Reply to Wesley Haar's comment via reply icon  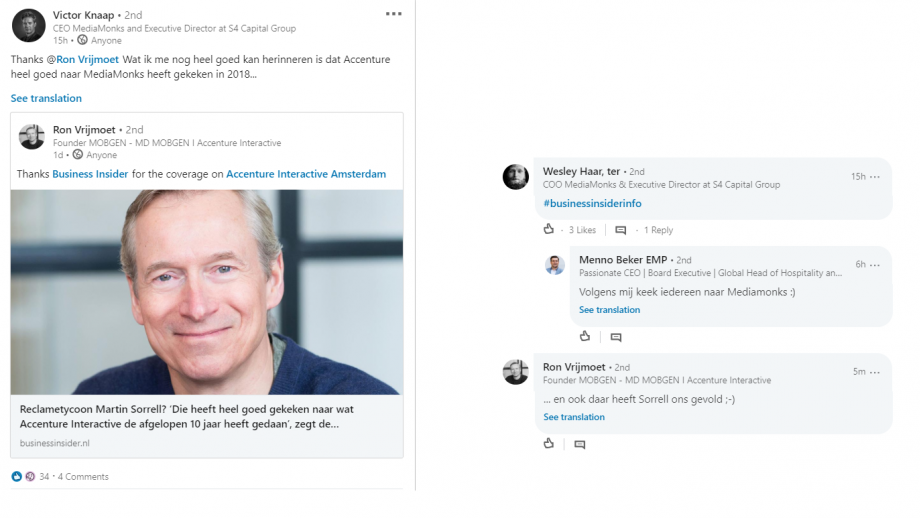click(x=620, y=230)
